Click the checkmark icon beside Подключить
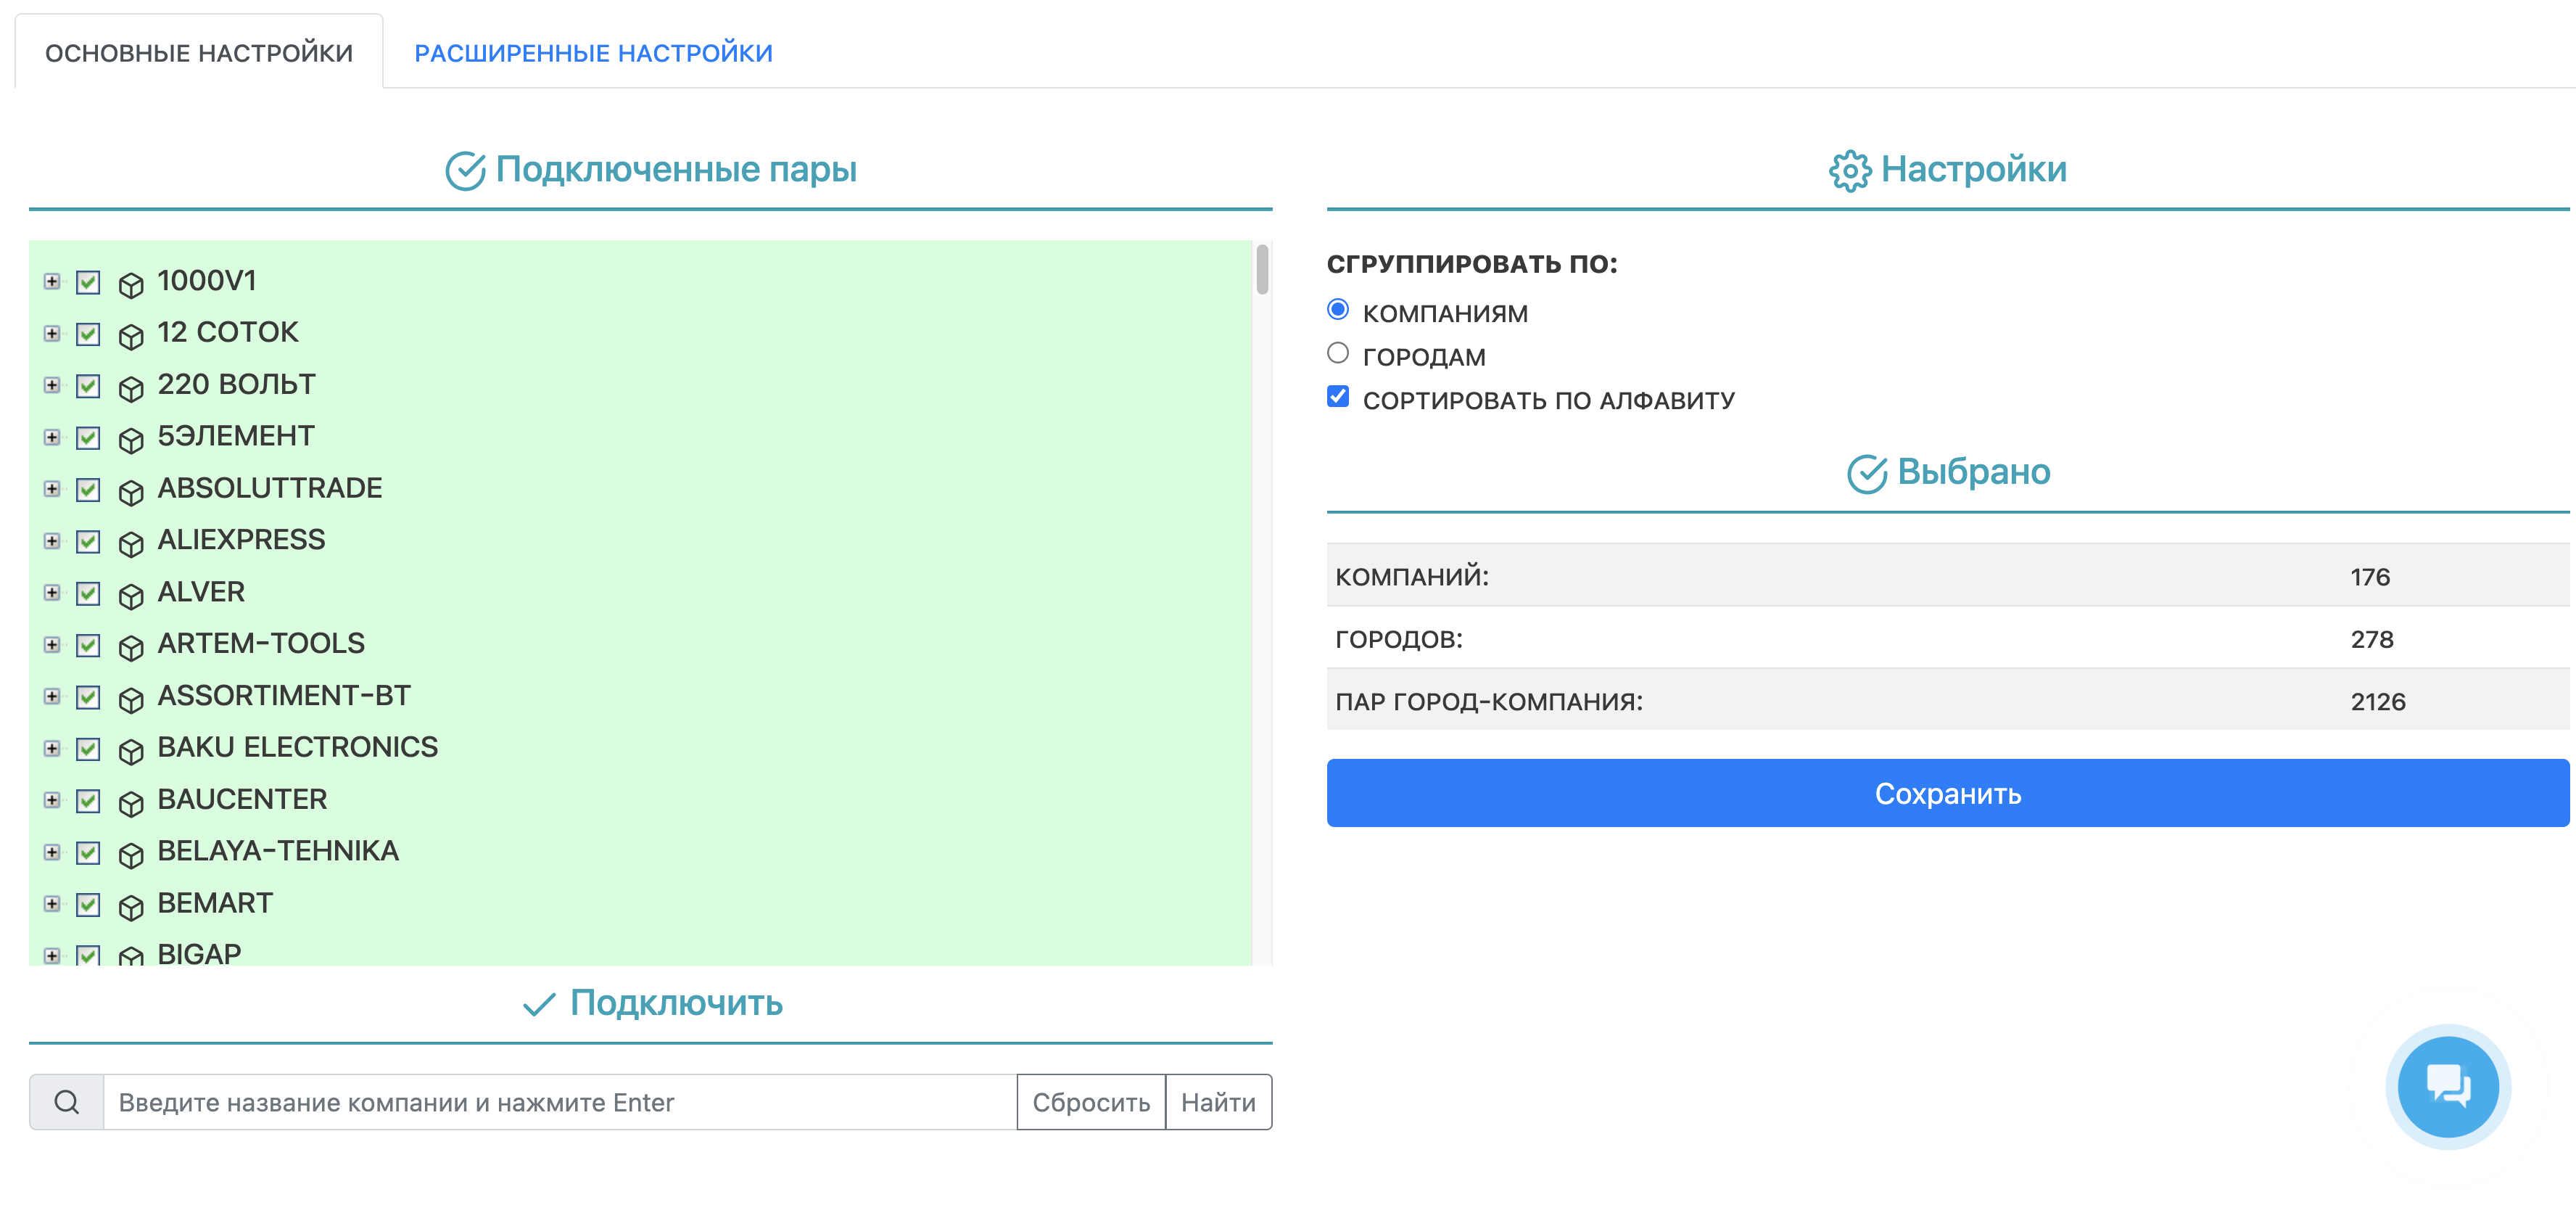Image resolution: width=2576 pixels, height=1213 pixels. coord(539,1004)
